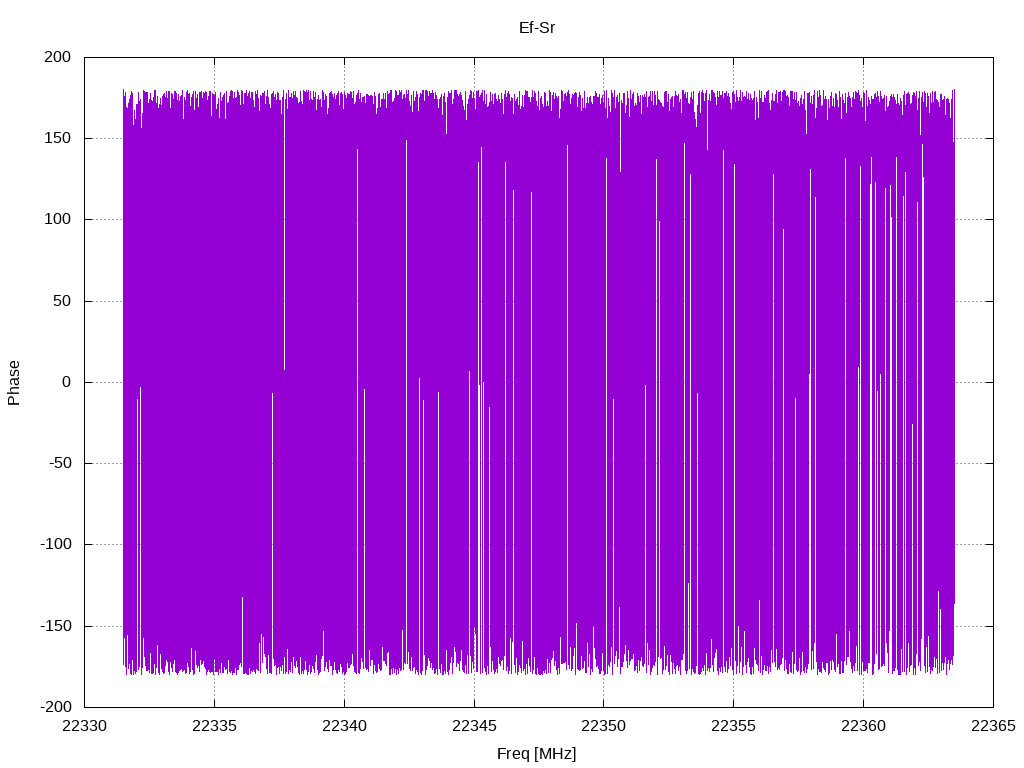Click the y-axis tick label -100
1024x768 pixels.
(x=56, y=544)
